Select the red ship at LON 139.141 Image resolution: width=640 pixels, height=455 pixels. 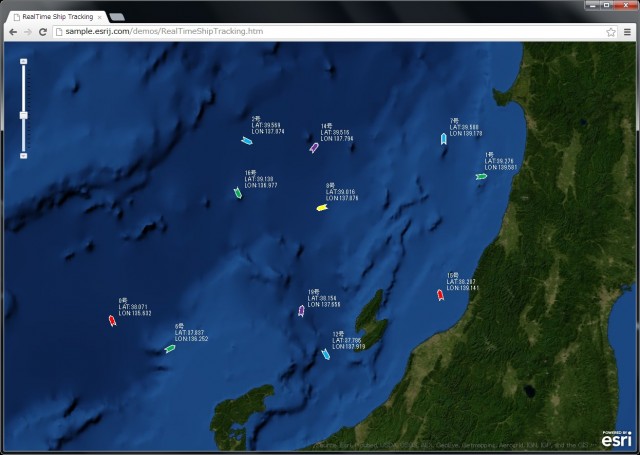(x=440, y=295)
